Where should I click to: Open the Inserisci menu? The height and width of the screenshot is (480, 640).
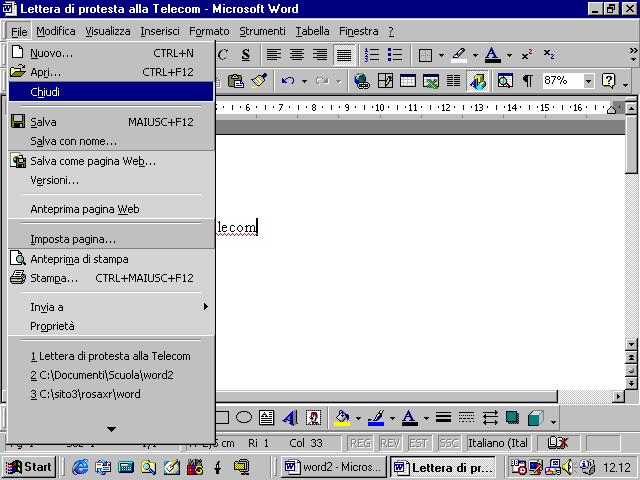click(x=160, y=31)
